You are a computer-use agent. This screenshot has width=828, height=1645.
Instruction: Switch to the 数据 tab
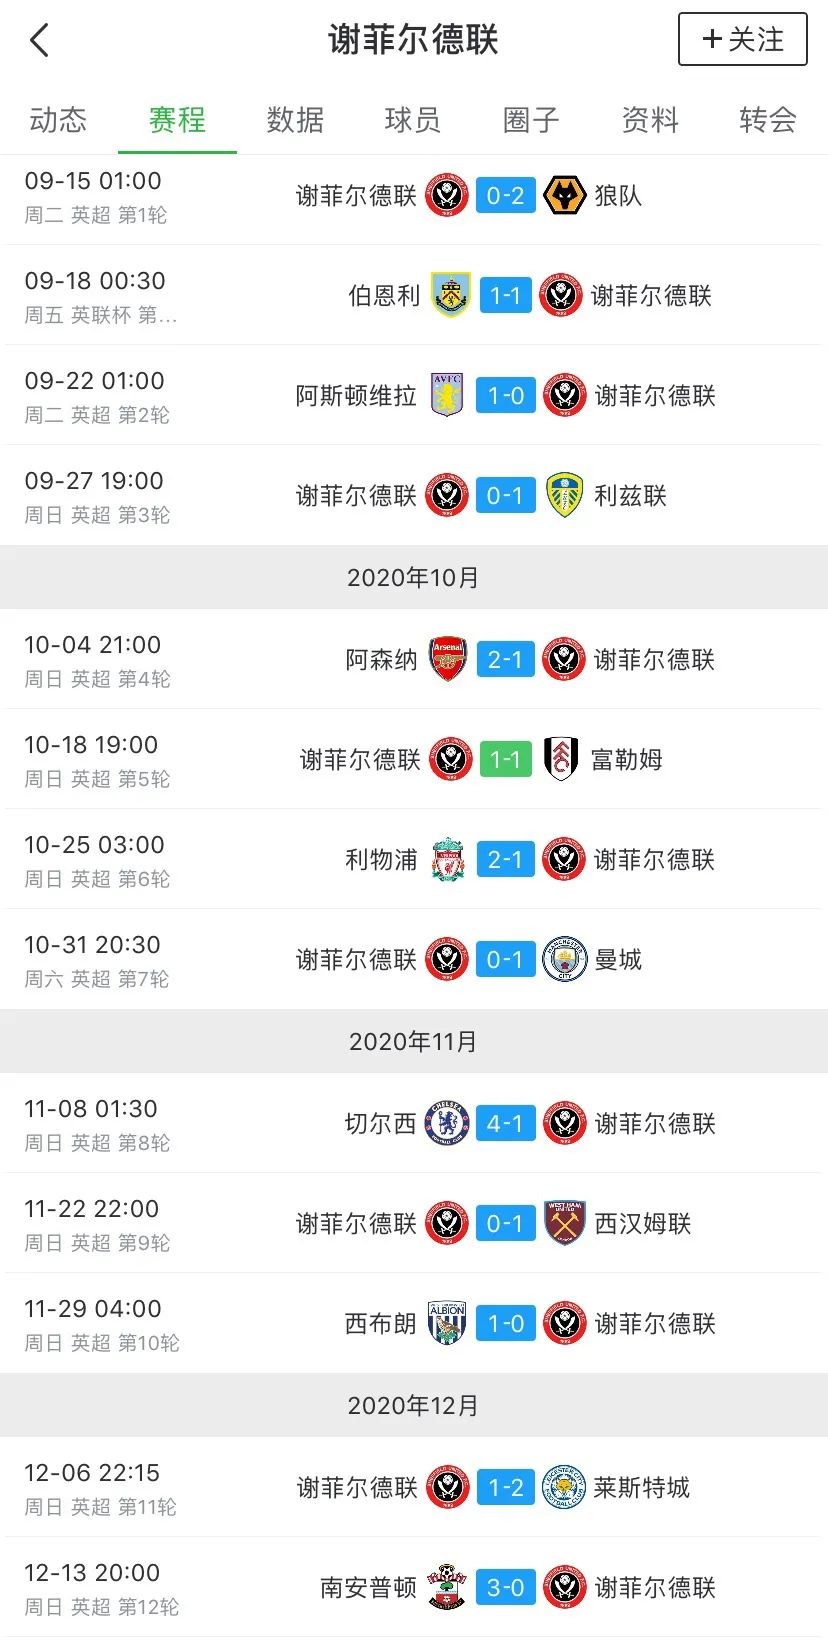coord(295,121)
